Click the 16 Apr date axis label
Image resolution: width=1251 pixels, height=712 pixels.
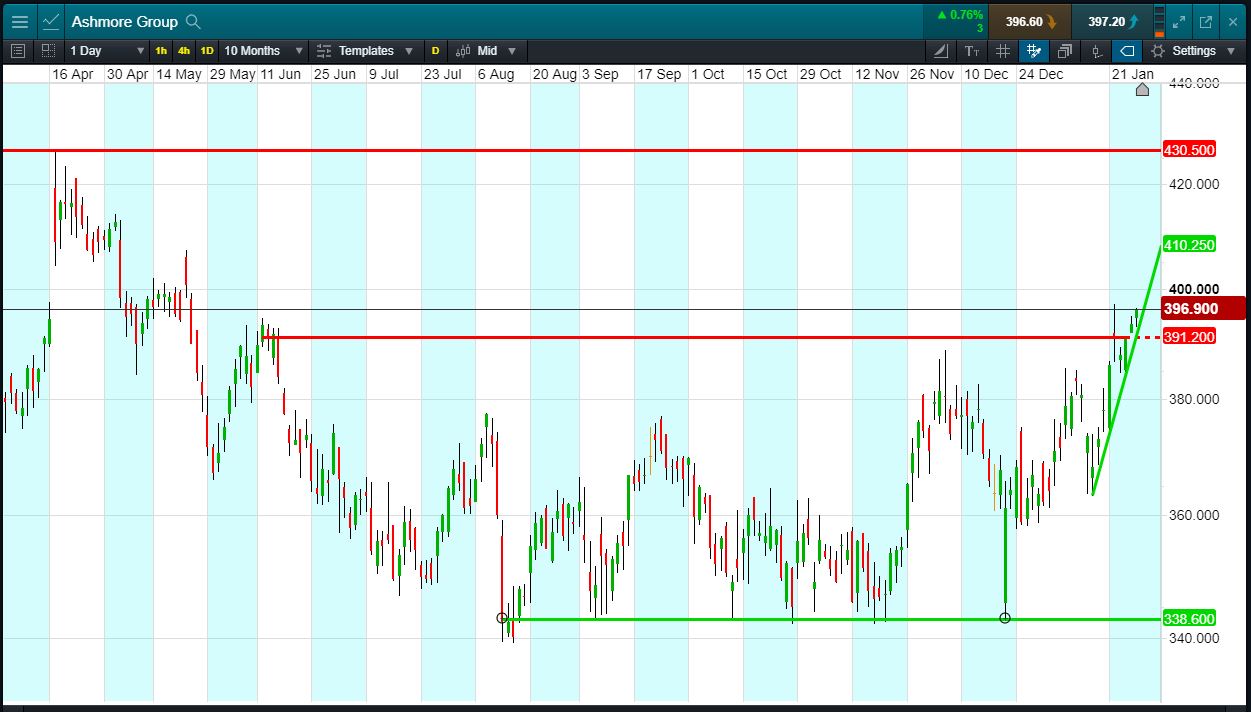tap(73, 74)
